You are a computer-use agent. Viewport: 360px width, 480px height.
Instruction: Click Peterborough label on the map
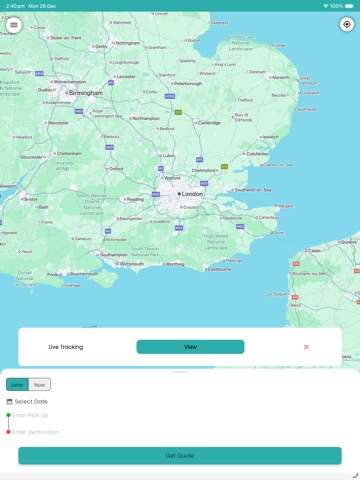(188, 84)
